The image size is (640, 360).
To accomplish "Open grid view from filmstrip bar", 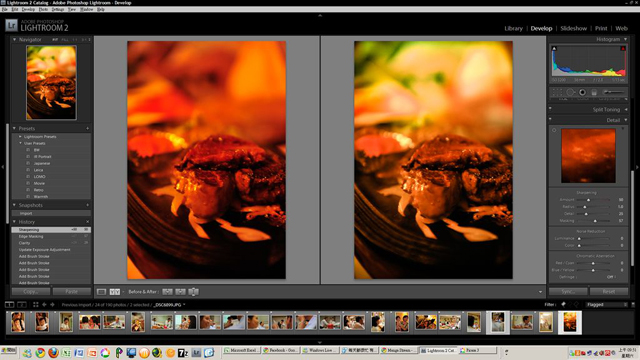I will point(36,304).
